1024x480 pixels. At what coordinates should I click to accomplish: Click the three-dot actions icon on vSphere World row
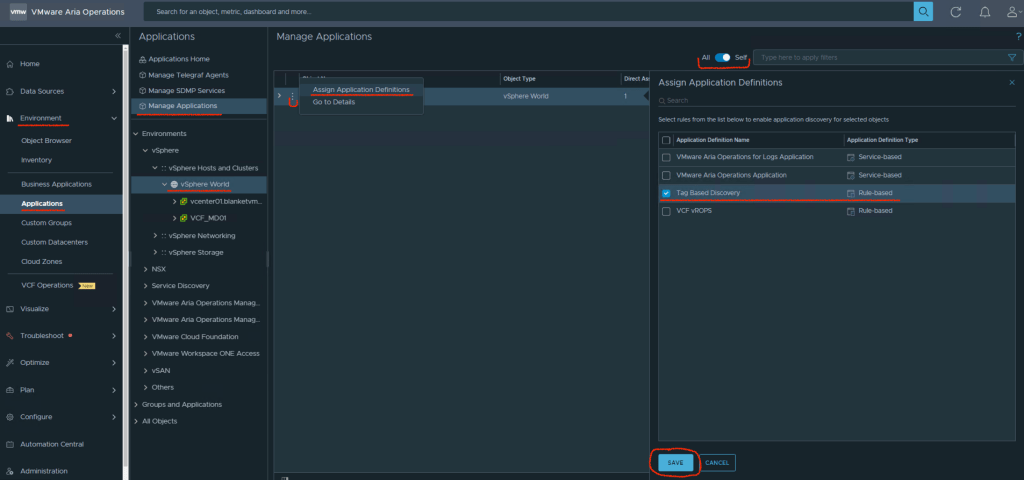(x=293, y=97)
